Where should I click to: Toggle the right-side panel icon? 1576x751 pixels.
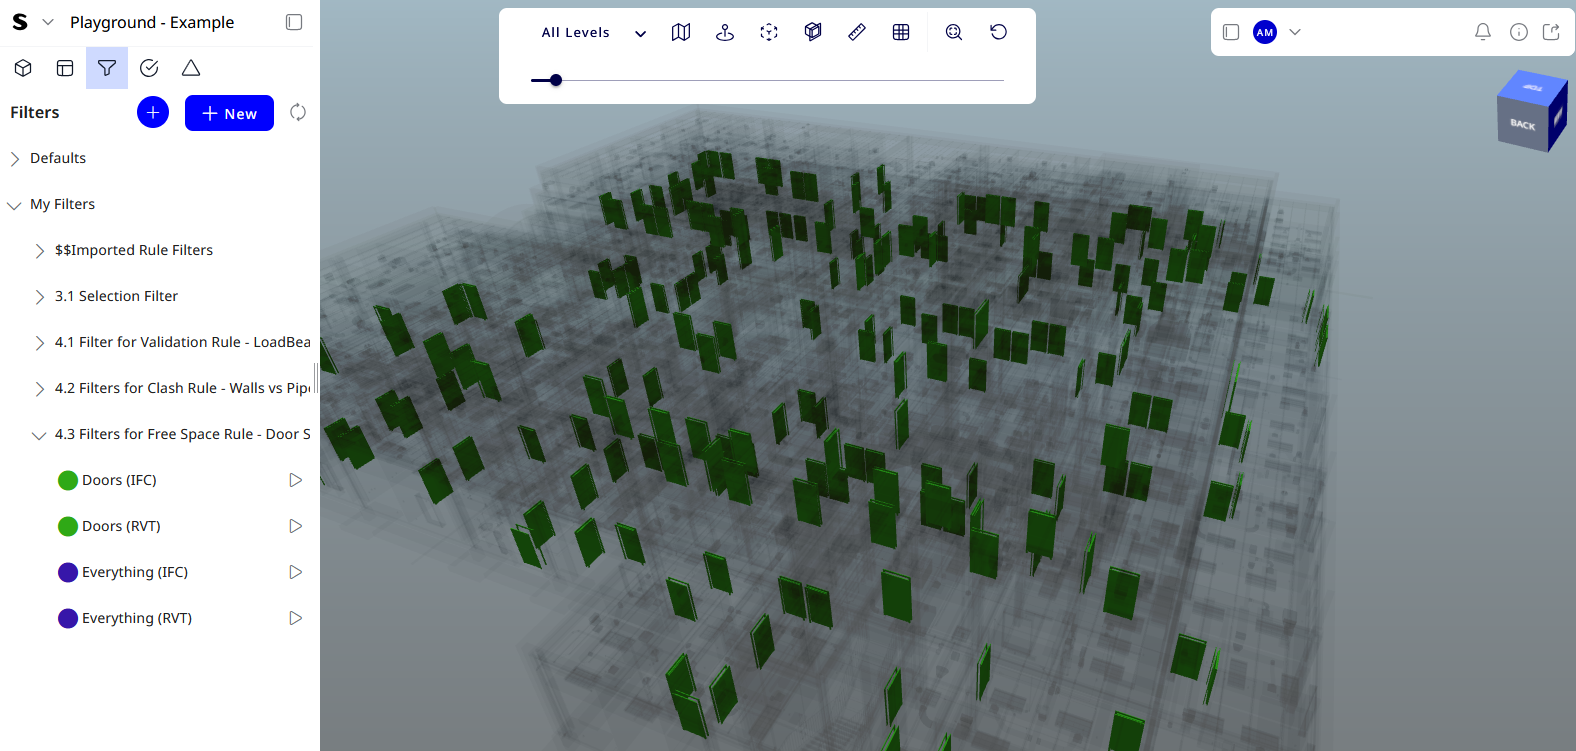point(1231,32)
